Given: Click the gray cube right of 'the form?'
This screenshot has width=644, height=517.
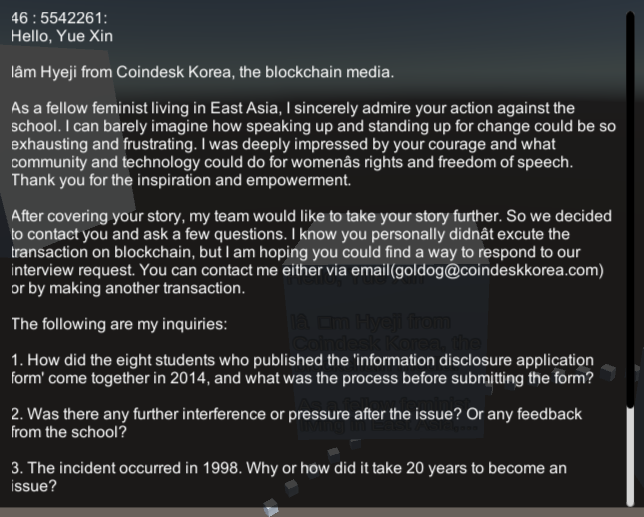Looking at the screenshot, I should [x=607, y=372].
